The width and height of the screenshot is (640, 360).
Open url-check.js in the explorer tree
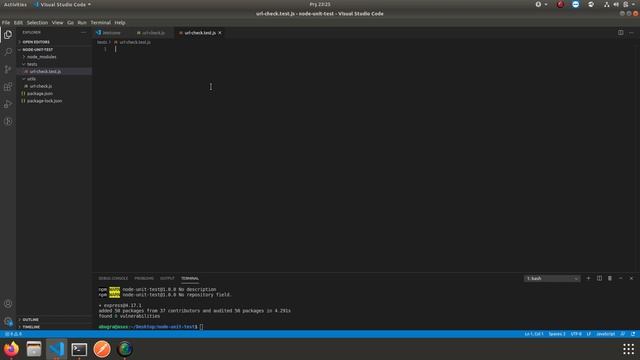41,86
